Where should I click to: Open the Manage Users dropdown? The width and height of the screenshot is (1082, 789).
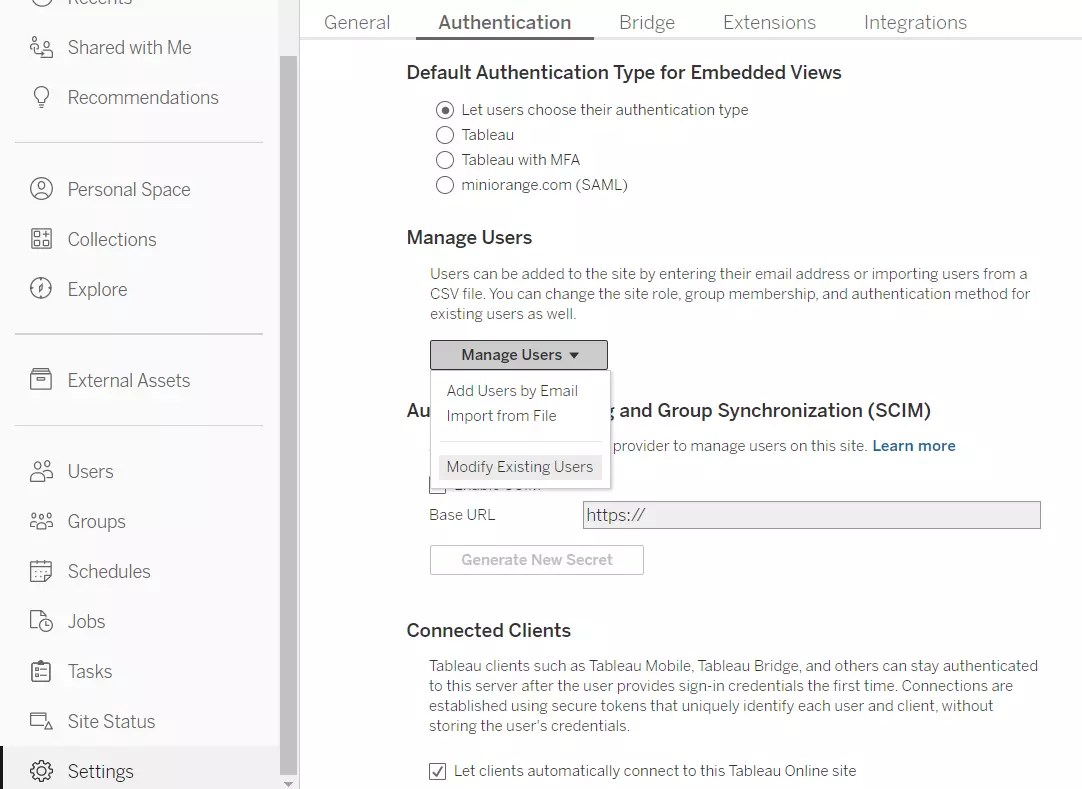click(518, 354)
